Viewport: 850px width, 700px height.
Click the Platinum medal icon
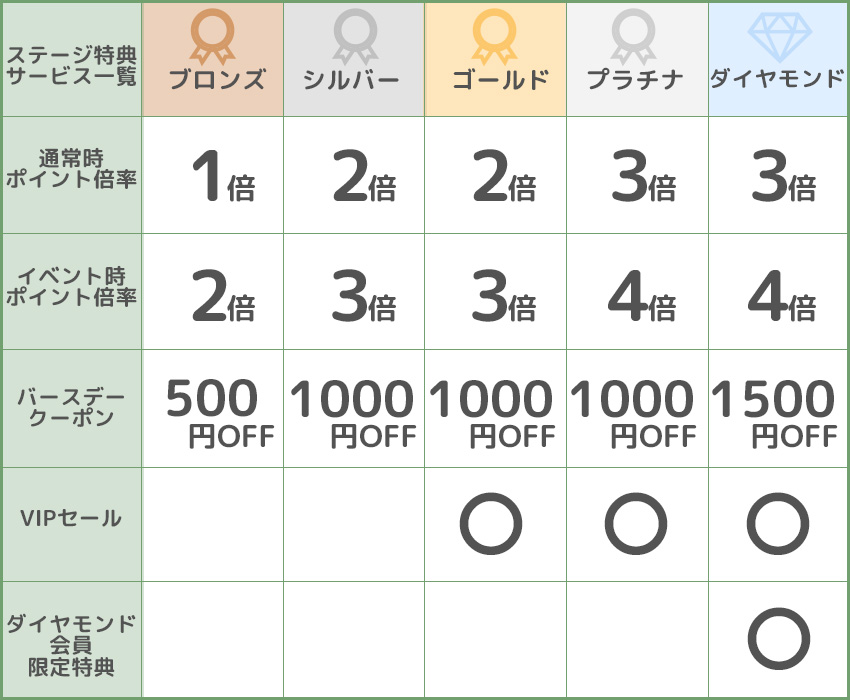click(636, 36)
